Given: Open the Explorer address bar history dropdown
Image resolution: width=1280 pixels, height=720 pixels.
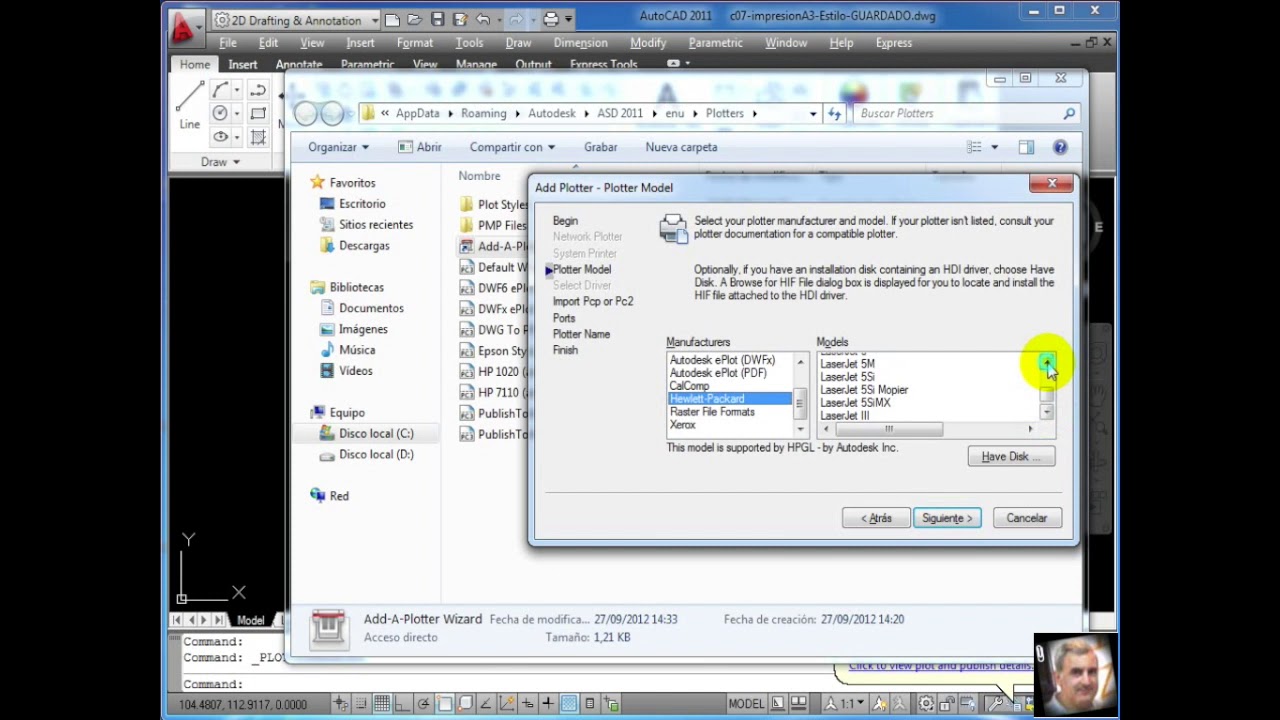Looking at the screenshot, I should click(x=813, y=113).
